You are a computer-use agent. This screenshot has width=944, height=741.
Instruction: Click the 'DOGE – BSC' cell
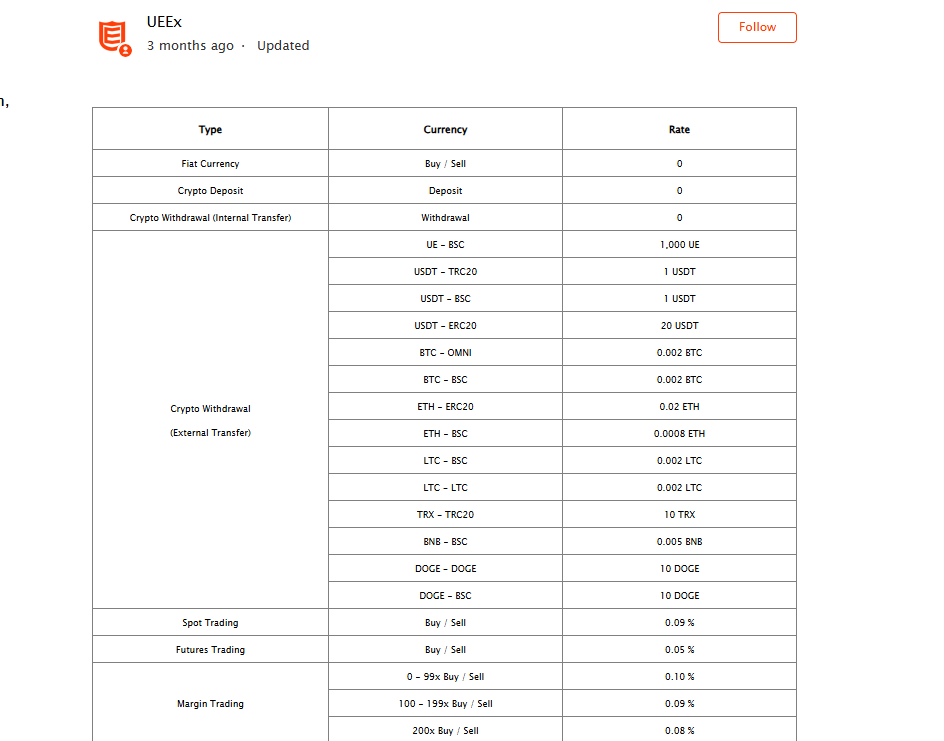445,596
